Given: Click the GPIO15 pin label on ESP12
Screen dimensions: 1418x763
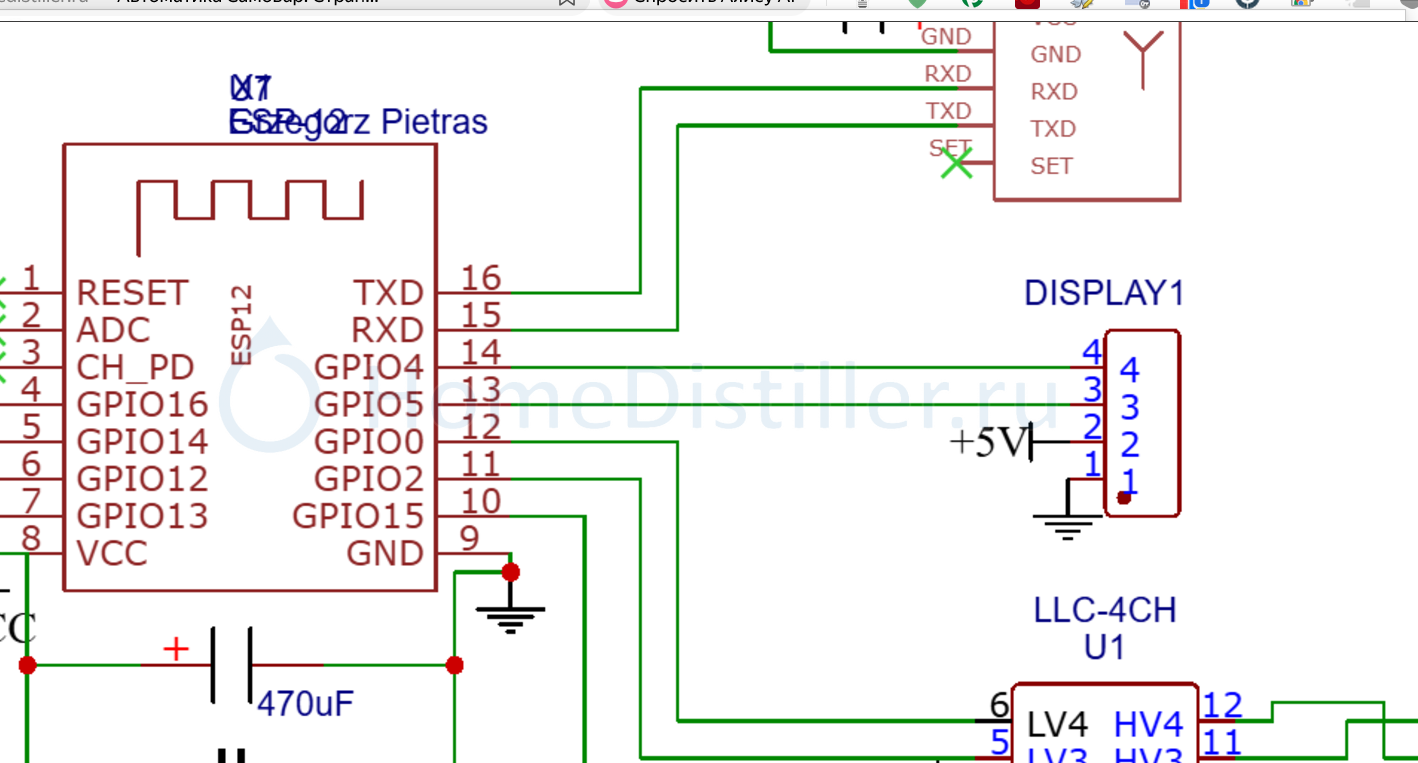Looking at the screenshot, I should point(358,516).
